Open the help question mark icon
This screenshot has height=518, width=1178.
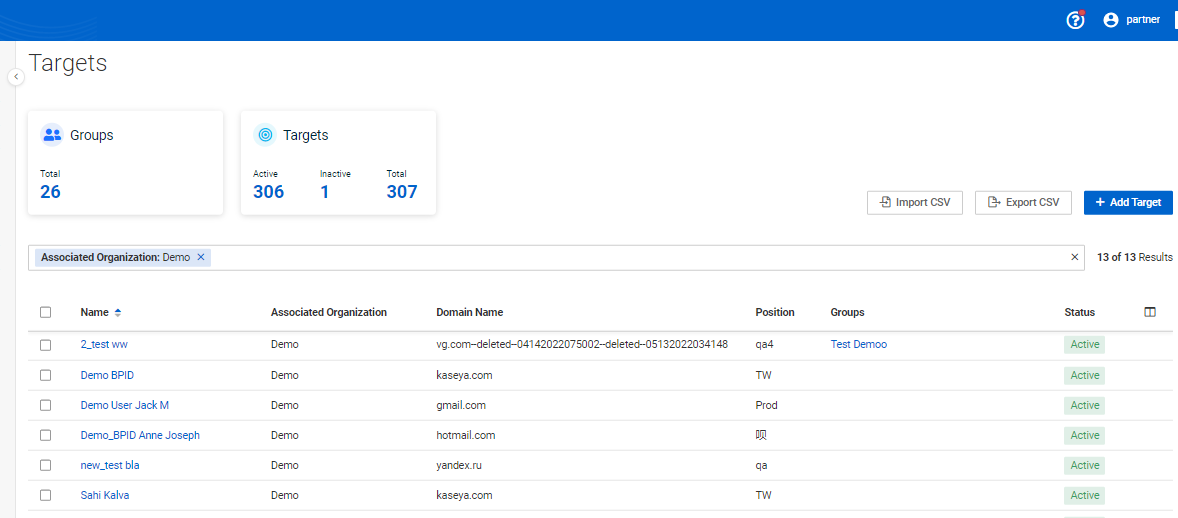tap(1075, 21)
